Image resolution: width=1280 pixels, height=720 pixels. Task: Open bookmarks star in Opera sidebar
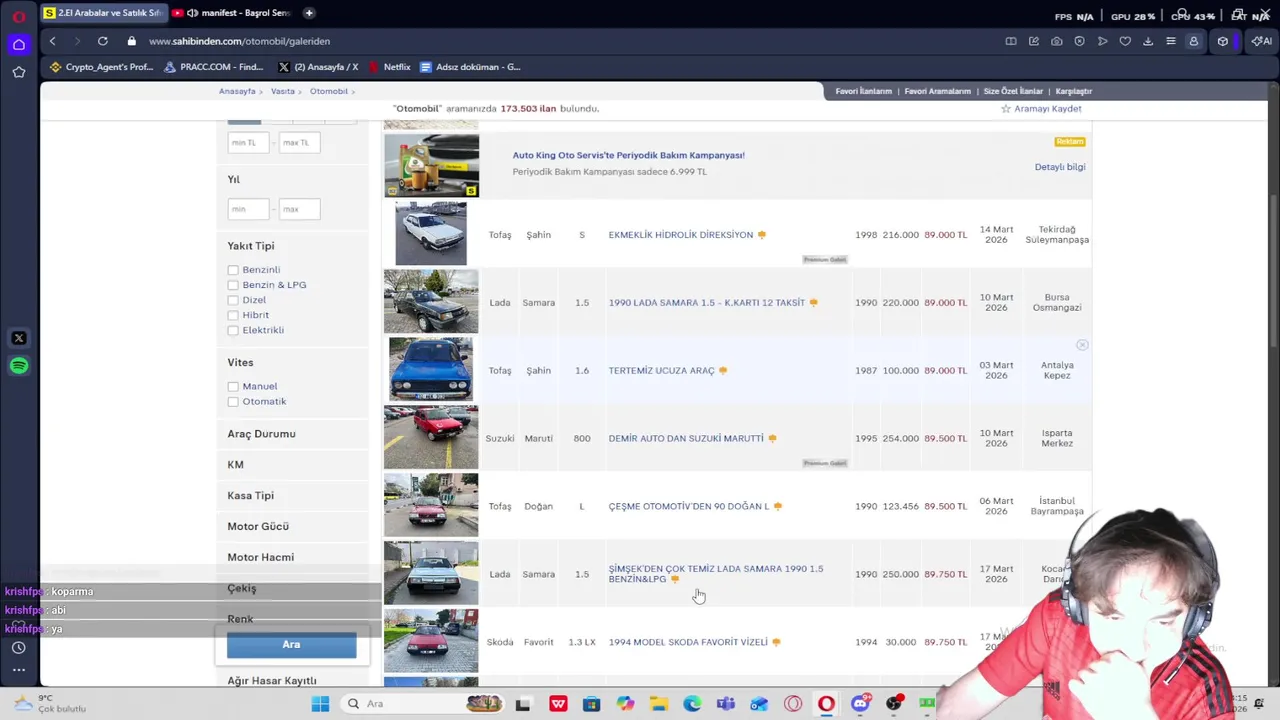pyautogui.click(x=18, y=72)
